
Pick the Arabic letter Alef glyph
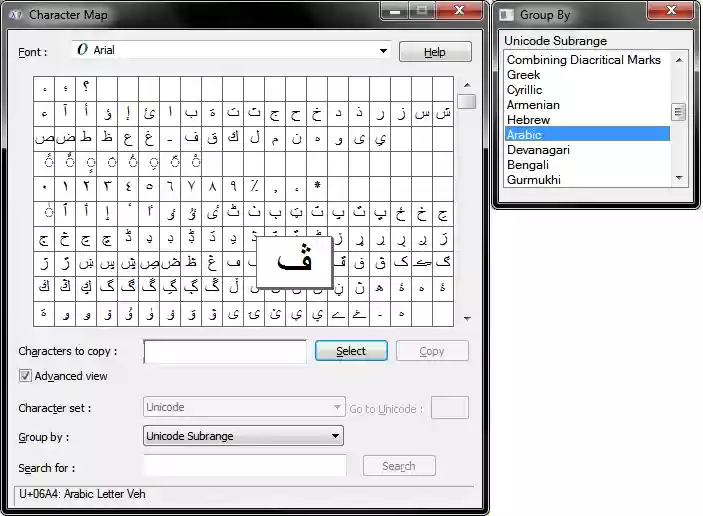[170, 113]
